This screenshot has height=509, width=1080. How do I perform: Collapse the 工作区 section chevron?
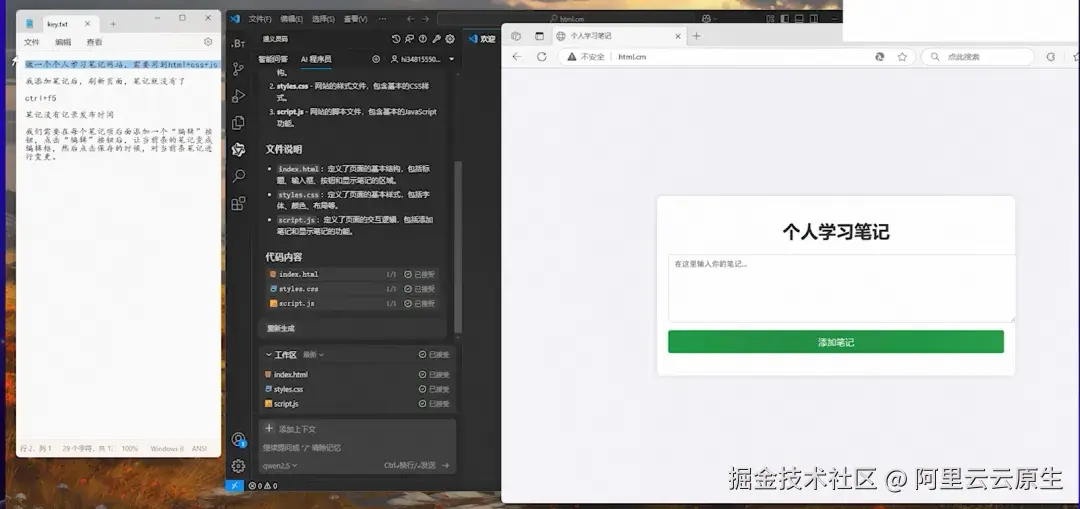tap(269, 355)
